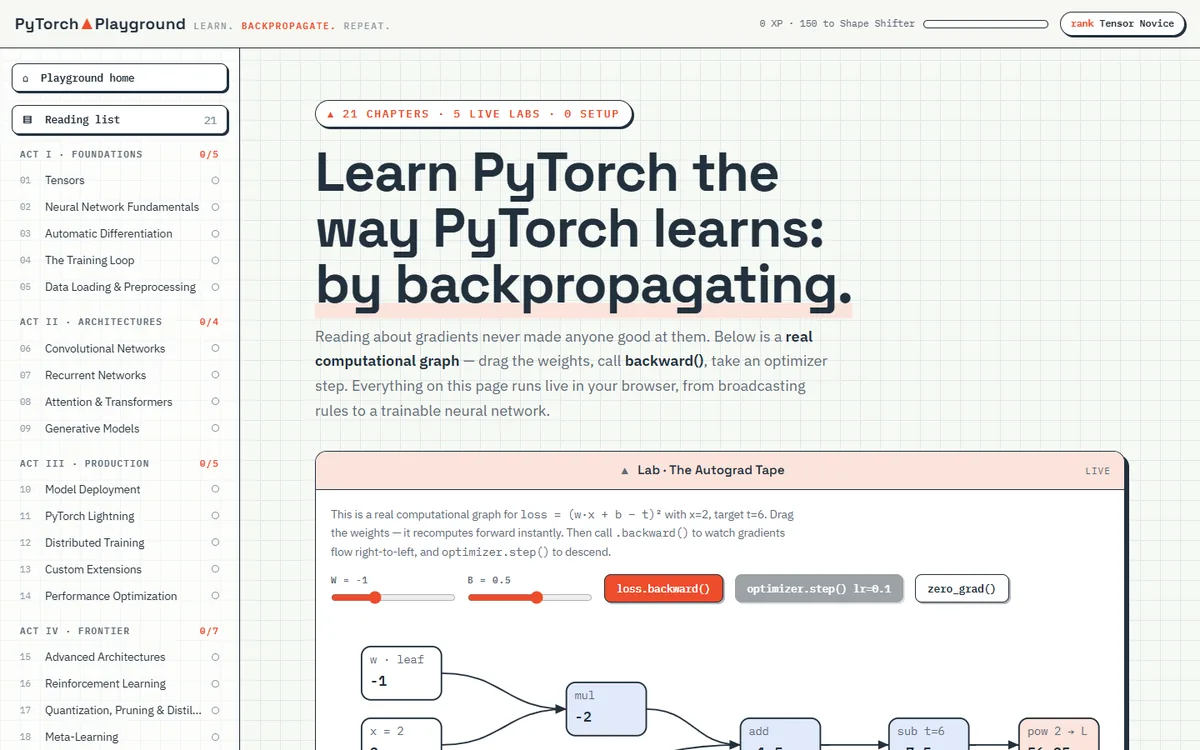This screenshot has height=750, width=1200.
Task: Open the Reading list
Action: [119, 120]
